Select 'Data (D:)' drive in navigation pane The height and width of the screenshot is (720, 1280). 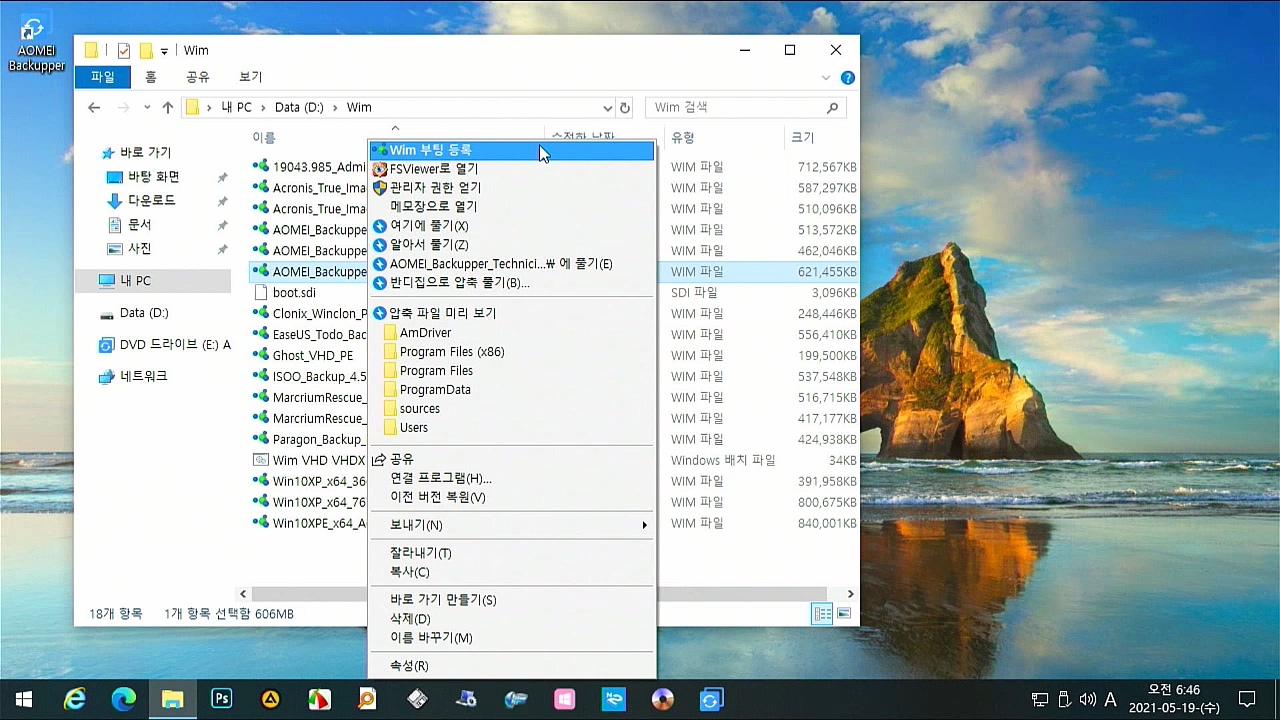tap(144, 313)
